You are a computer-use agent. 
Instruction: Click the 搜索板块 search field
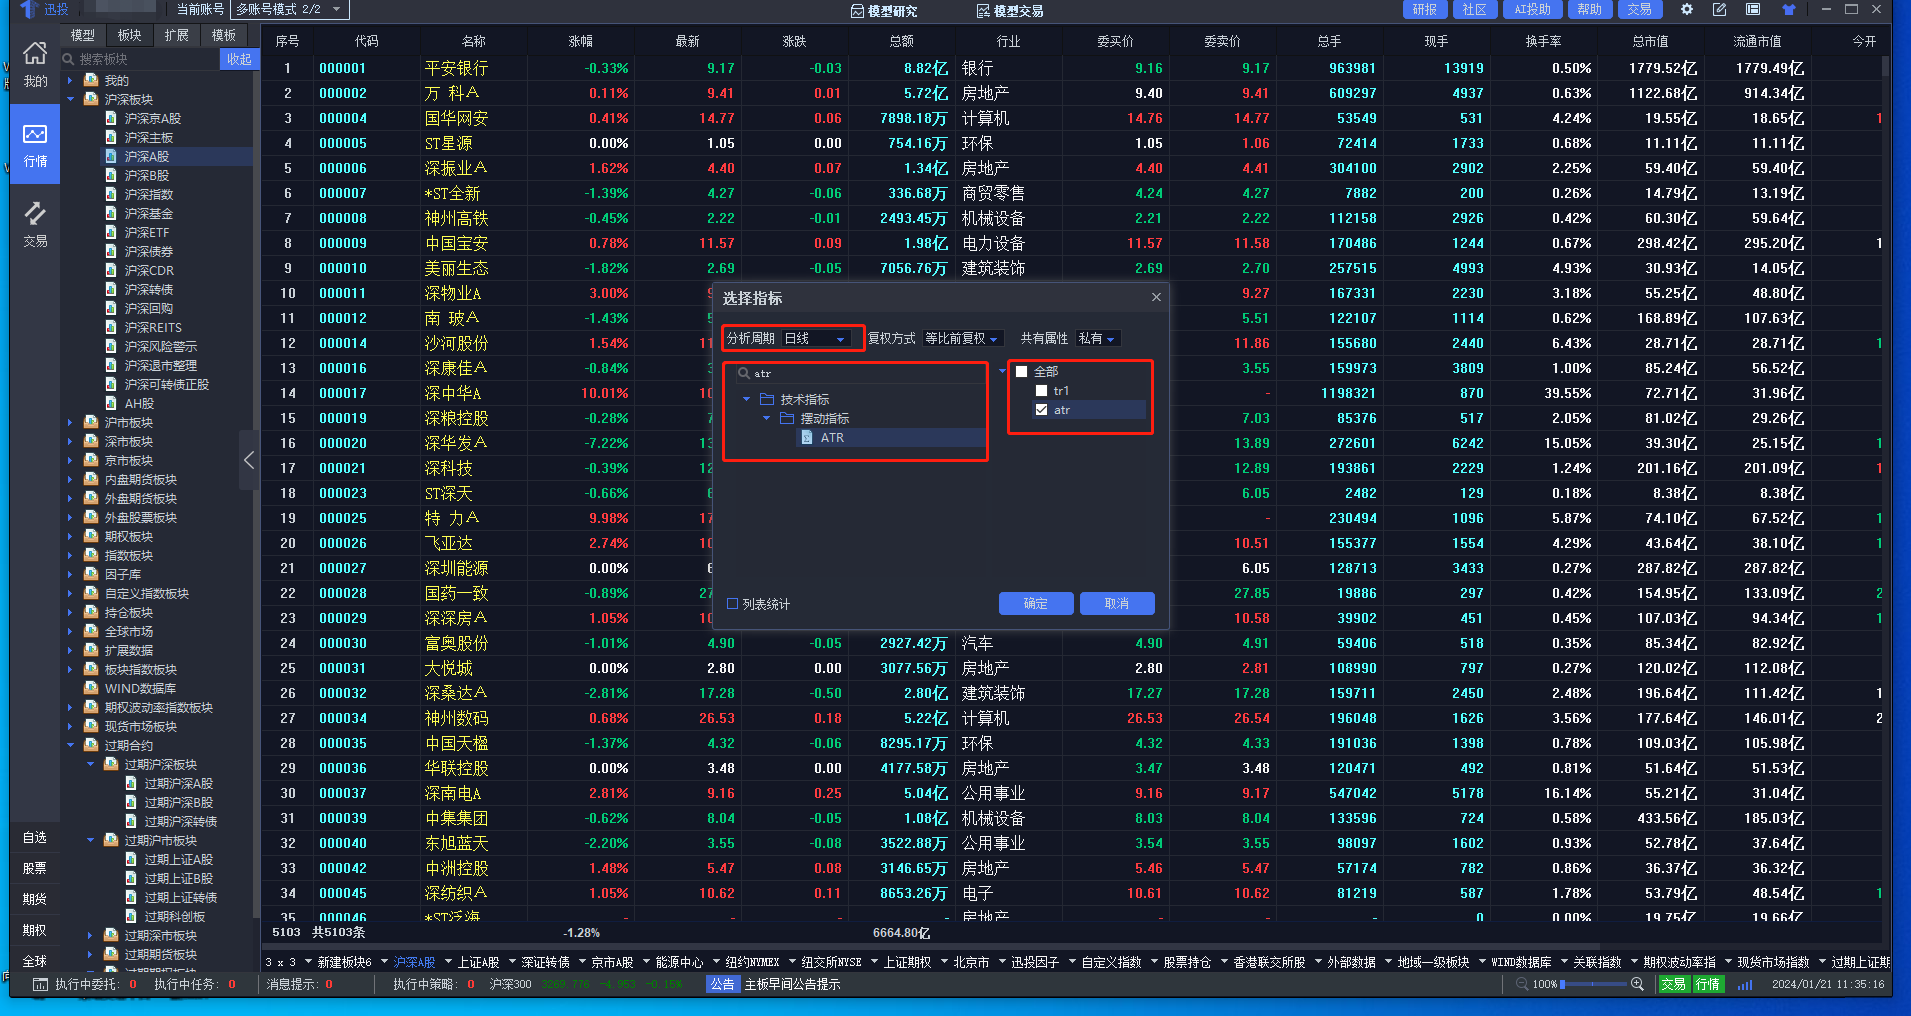[140, 59]
